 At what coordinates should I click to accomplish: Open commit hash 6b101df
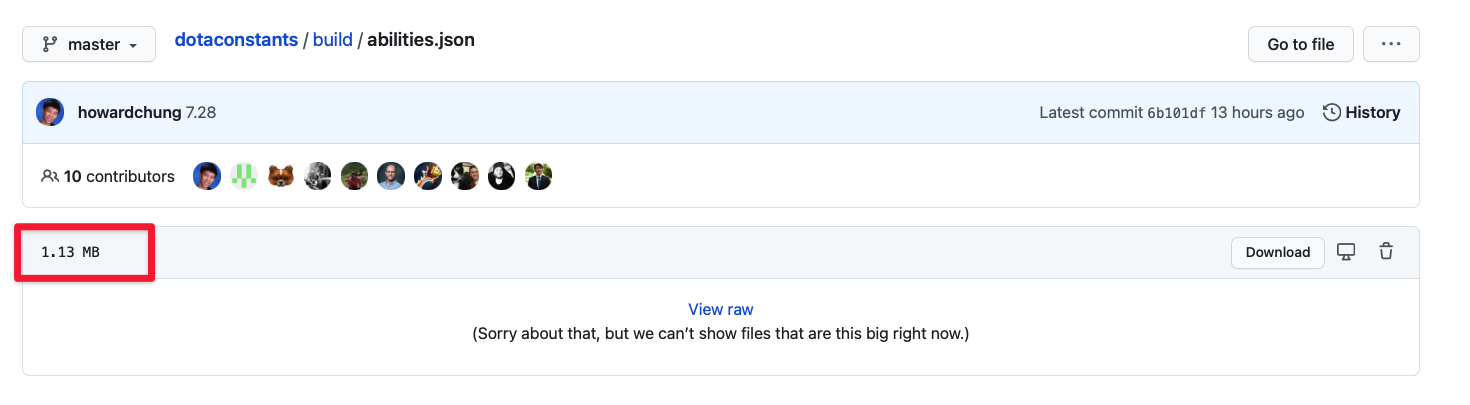point(1176,113)
